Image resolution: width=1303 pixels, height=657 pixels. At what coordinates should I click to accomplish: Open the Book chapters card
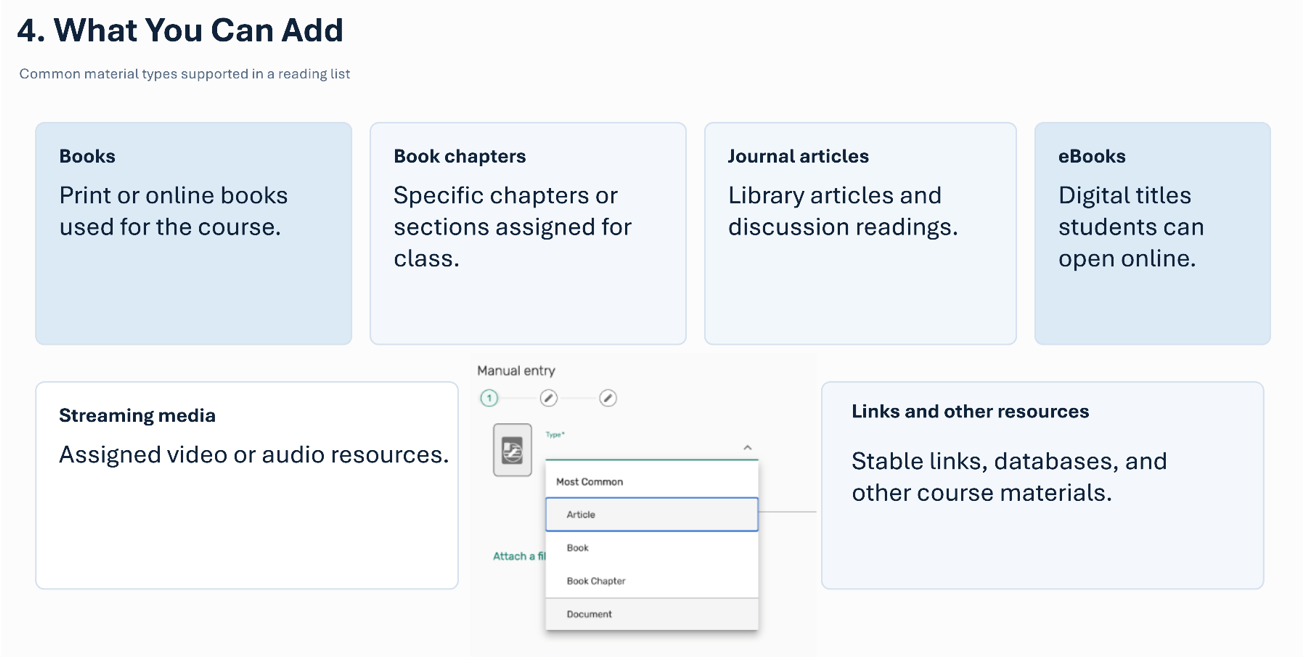528,233
